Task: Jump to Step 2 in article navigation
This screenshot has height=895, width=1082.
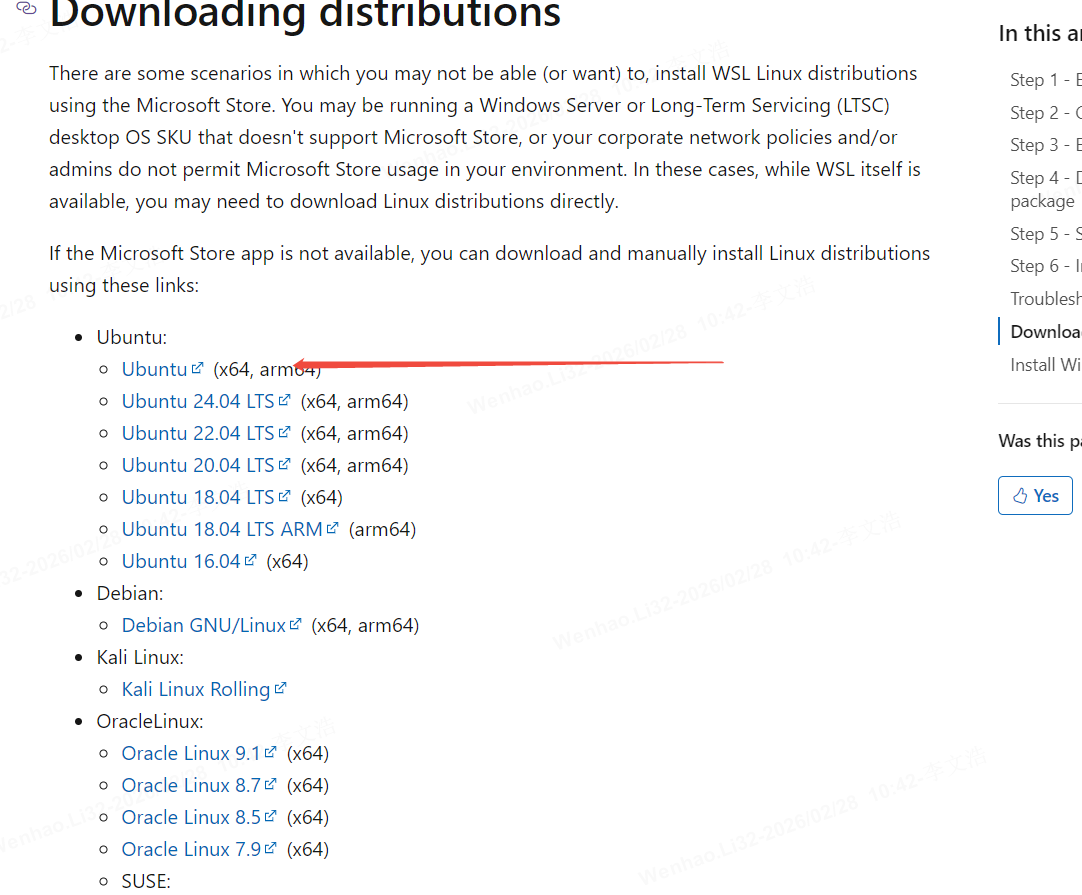Action: (1045, 112)
